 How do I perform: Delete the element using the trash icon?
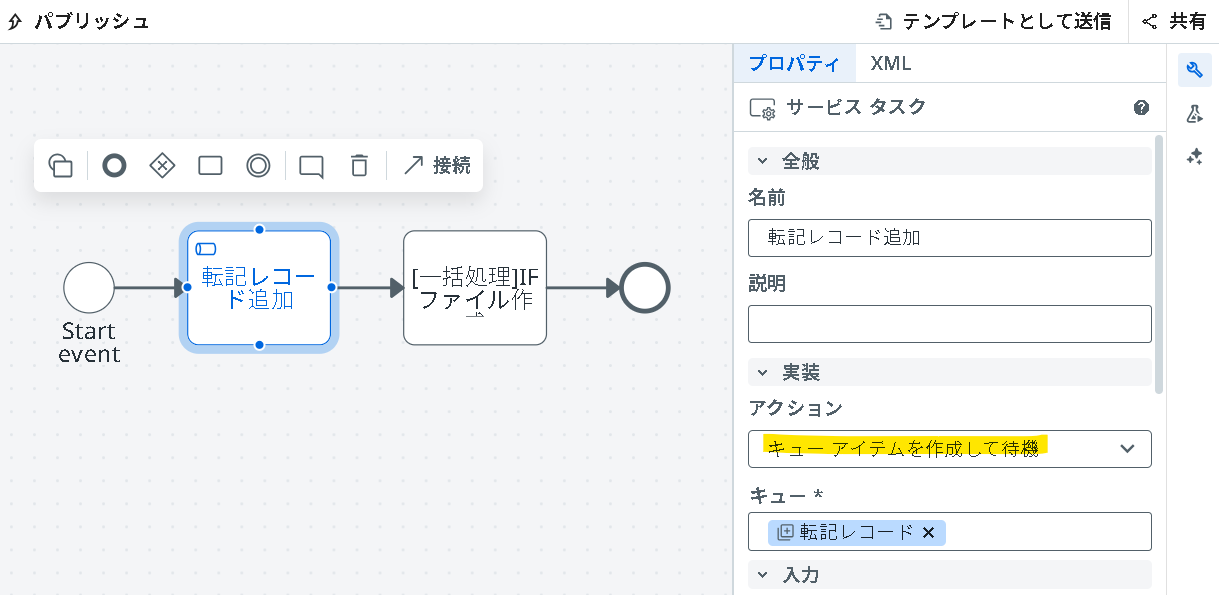358,166
